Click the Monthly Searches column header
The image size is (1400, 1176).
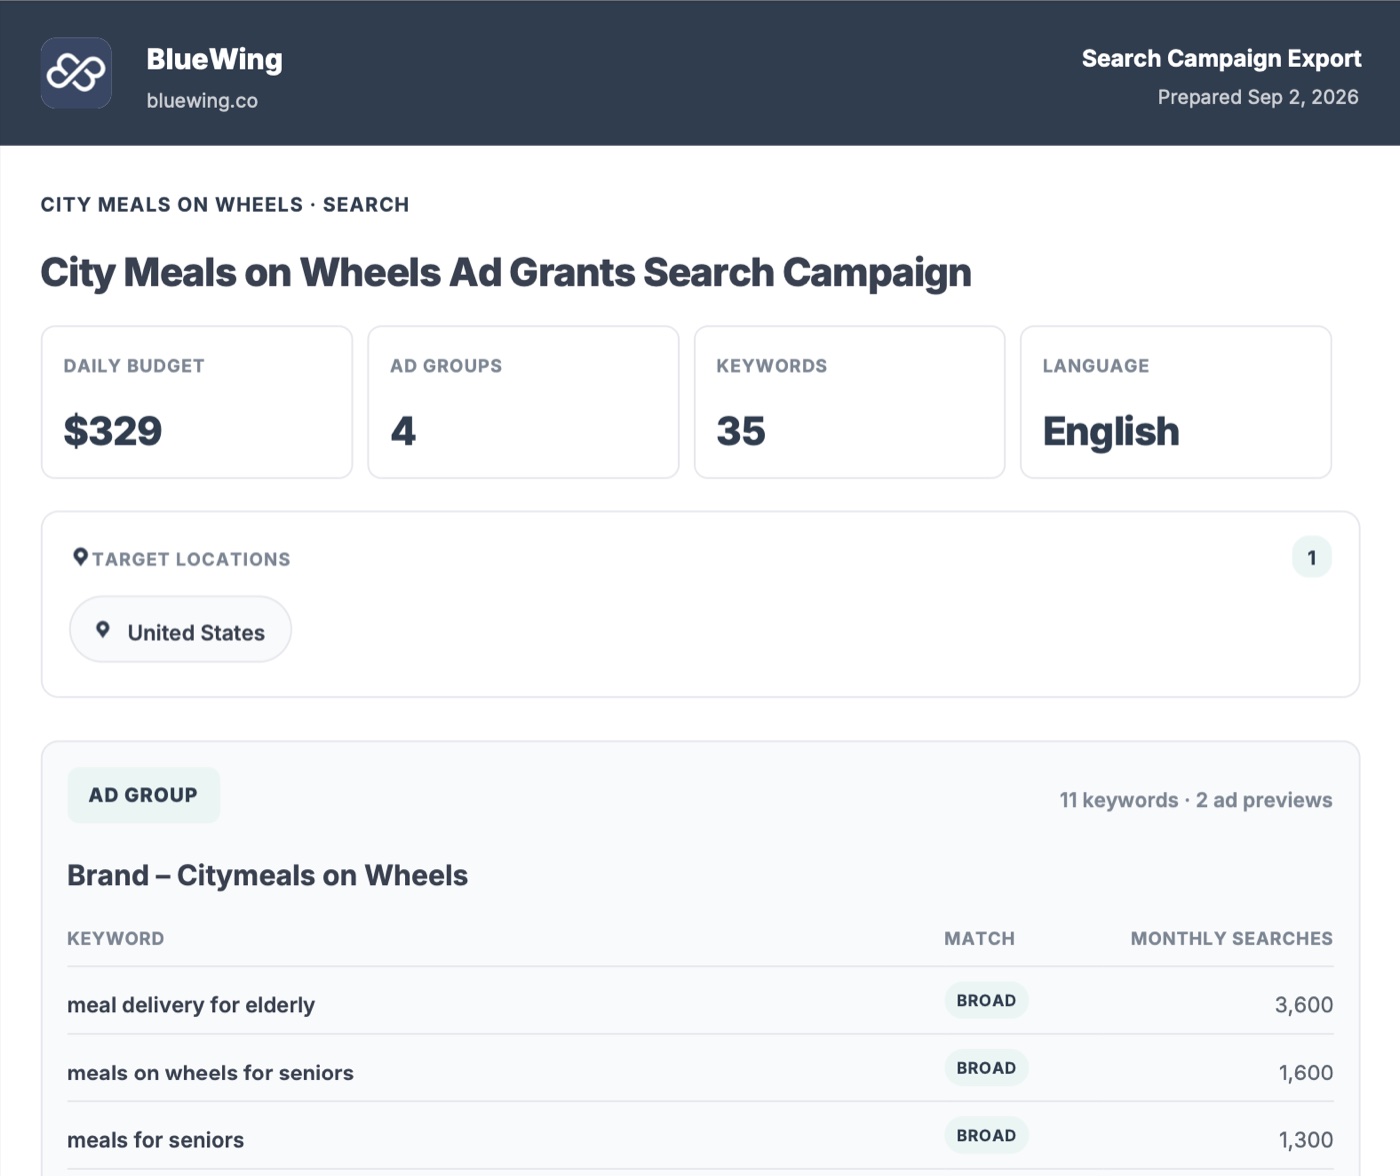[1232, 939]
